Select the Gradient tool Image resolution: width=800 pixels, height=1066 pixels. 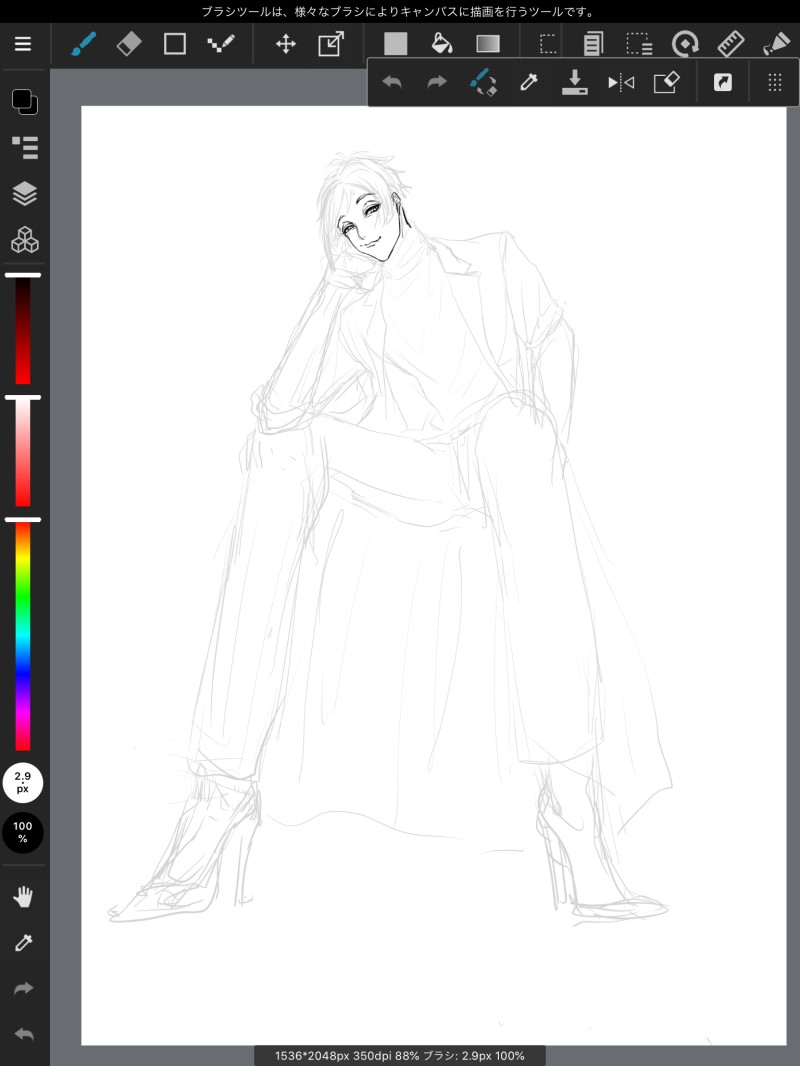click(x=487, y=44)
